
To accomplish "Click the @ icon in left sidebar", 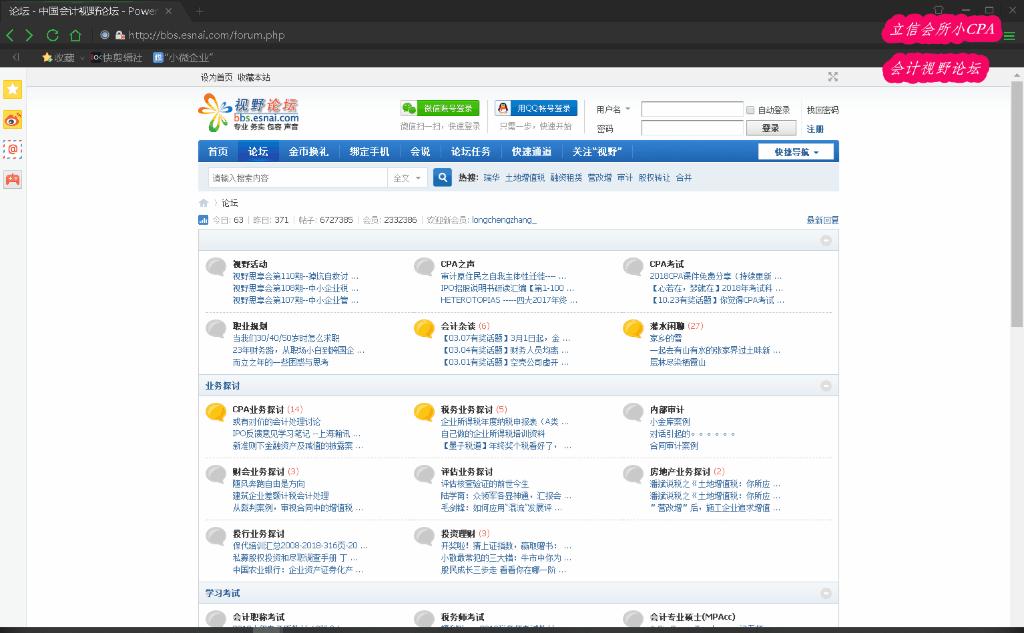I will click(12, 148).
